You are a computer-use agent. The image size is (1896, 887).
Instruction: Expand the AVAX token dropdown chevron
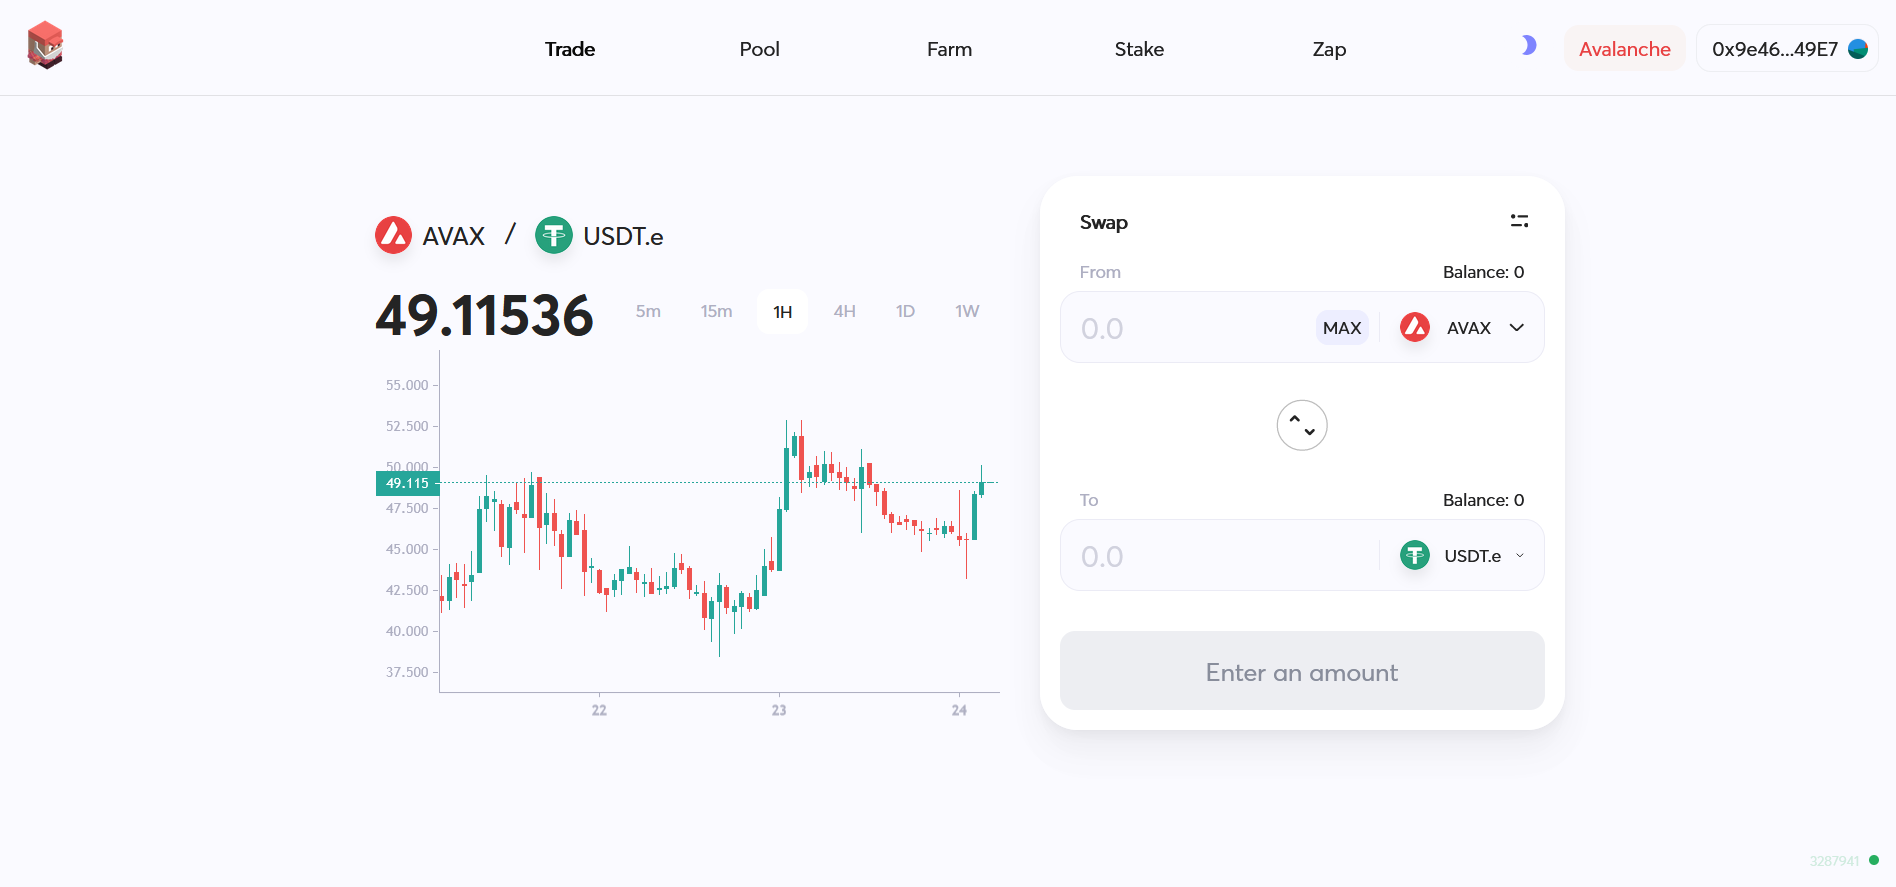tap(1517, 328)
